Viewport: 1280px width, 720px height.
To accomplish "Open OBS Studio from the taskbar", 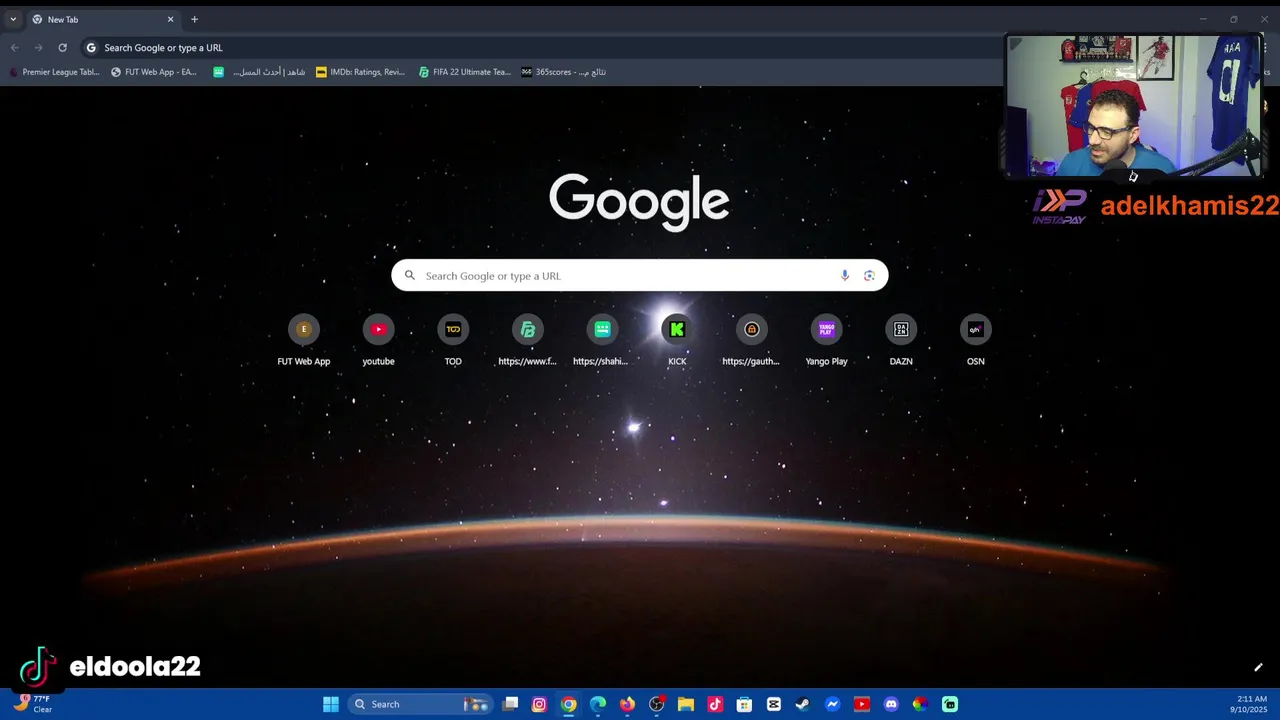I will click(x=656, y=704).
